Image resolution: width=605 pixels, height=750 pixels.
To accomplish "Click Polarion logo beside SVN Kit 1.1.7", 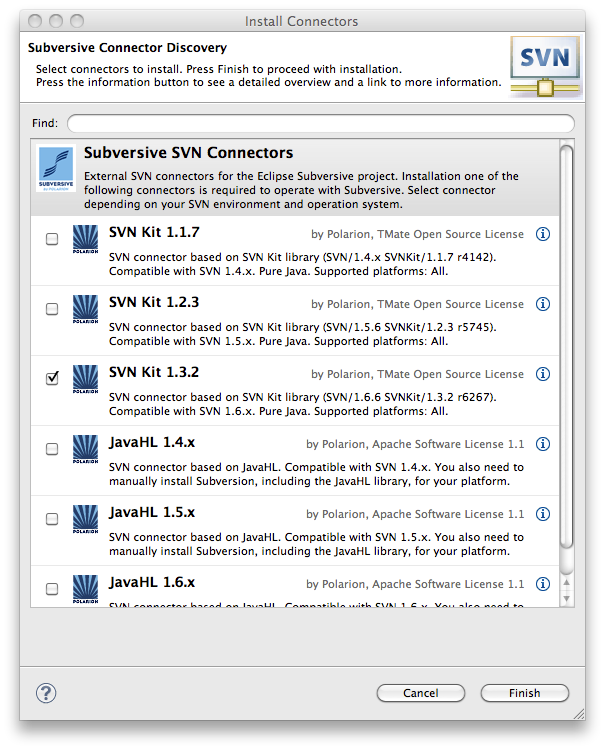I will click(x=85, y=239).
